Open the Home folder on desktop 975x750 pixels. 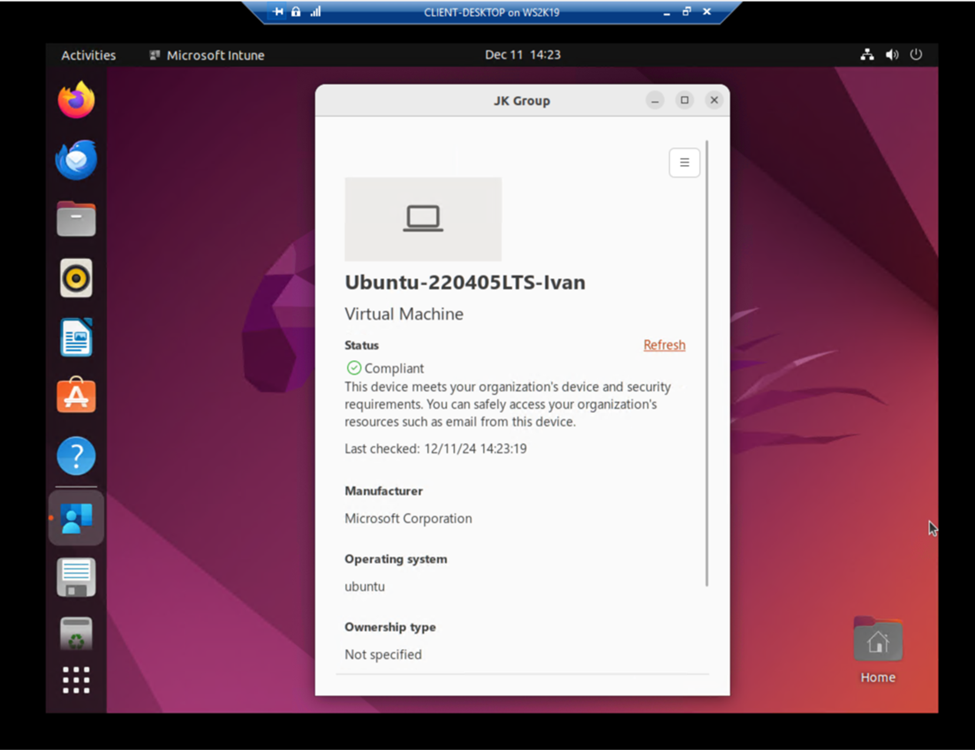(x=878, y=650)
